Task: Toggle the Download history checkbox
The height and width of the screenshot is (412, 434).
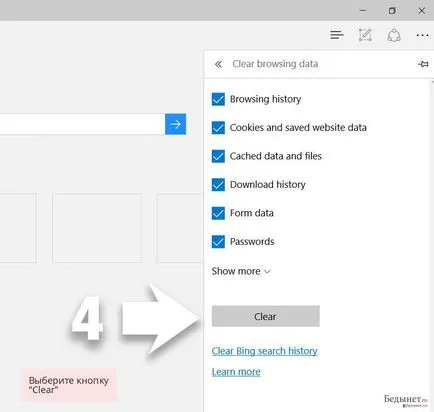Action: tap(218, 185)
